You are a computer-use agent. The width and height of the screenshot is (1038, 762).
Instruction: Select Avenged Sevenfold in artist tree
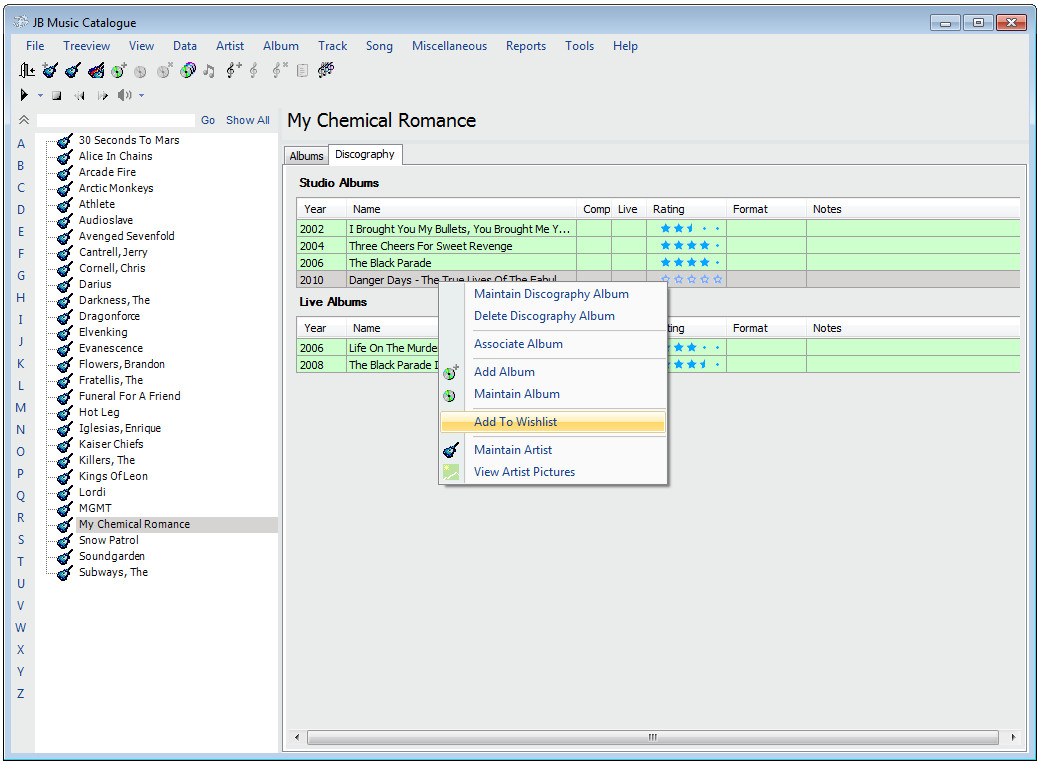click(126, 236)
